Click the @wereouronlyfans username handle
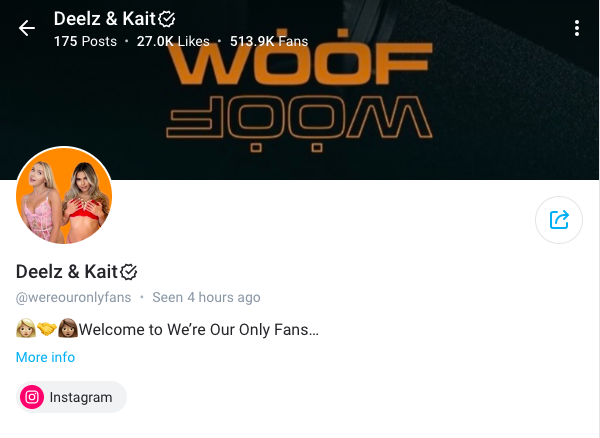Viewport: 600px width, 438px height. 73,297
